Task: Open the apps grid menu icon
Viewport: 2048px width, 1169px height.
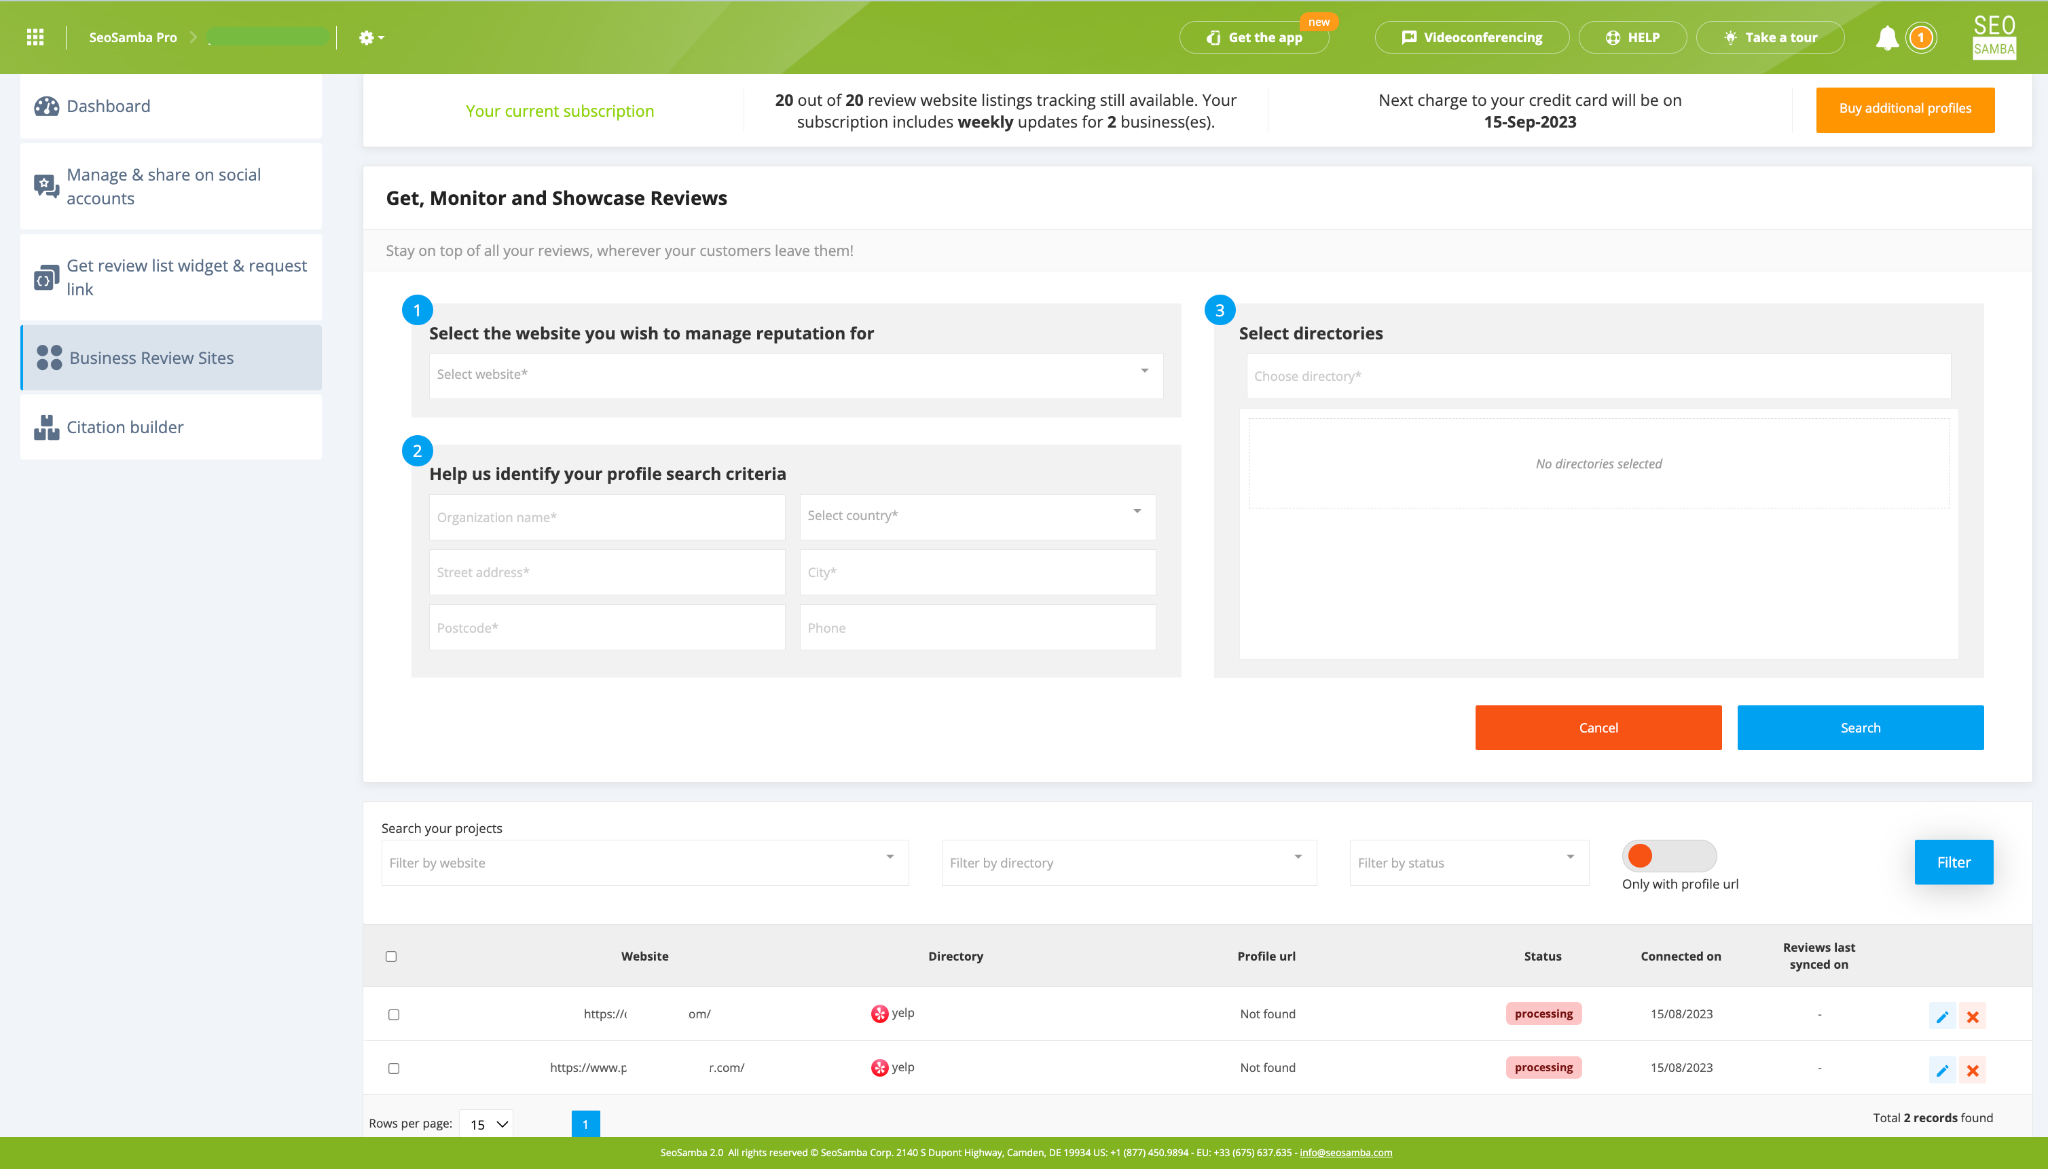Action: coord(35,37)
